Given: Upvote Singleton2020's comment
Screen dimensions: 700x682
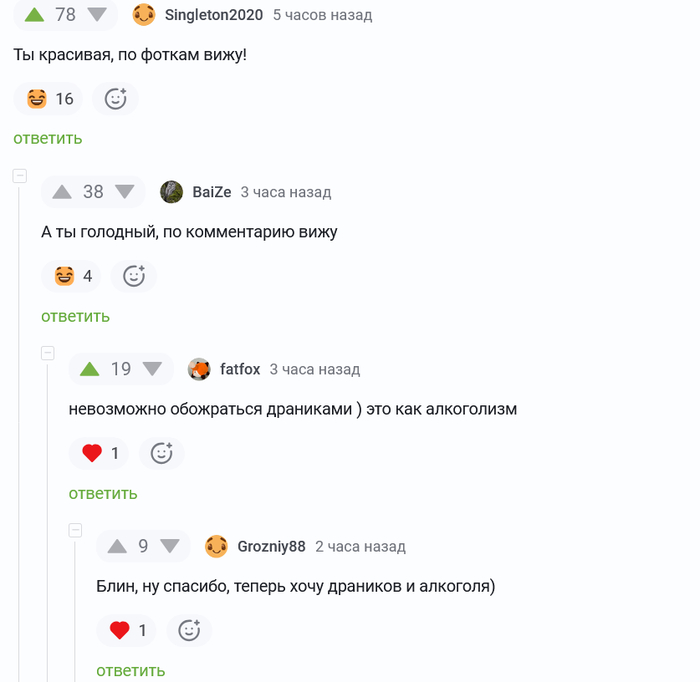Looking at the screenshot, I should [34, 15].
